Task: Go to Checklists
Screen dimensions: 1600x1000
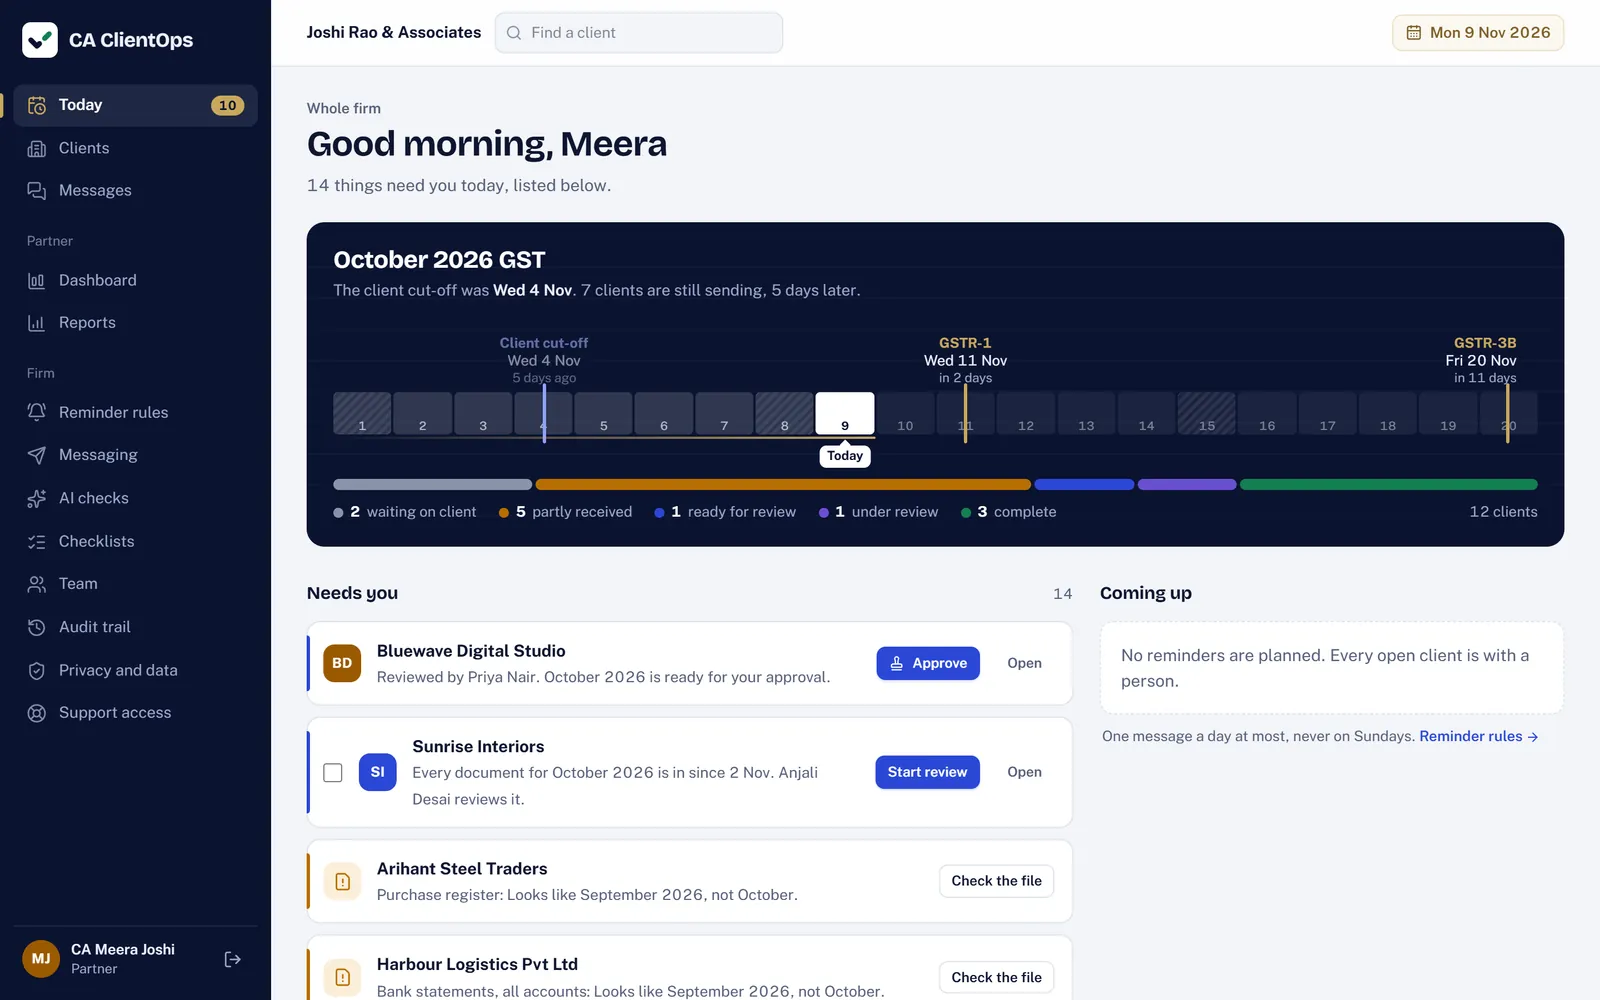Action: click(x=136, y=541)
